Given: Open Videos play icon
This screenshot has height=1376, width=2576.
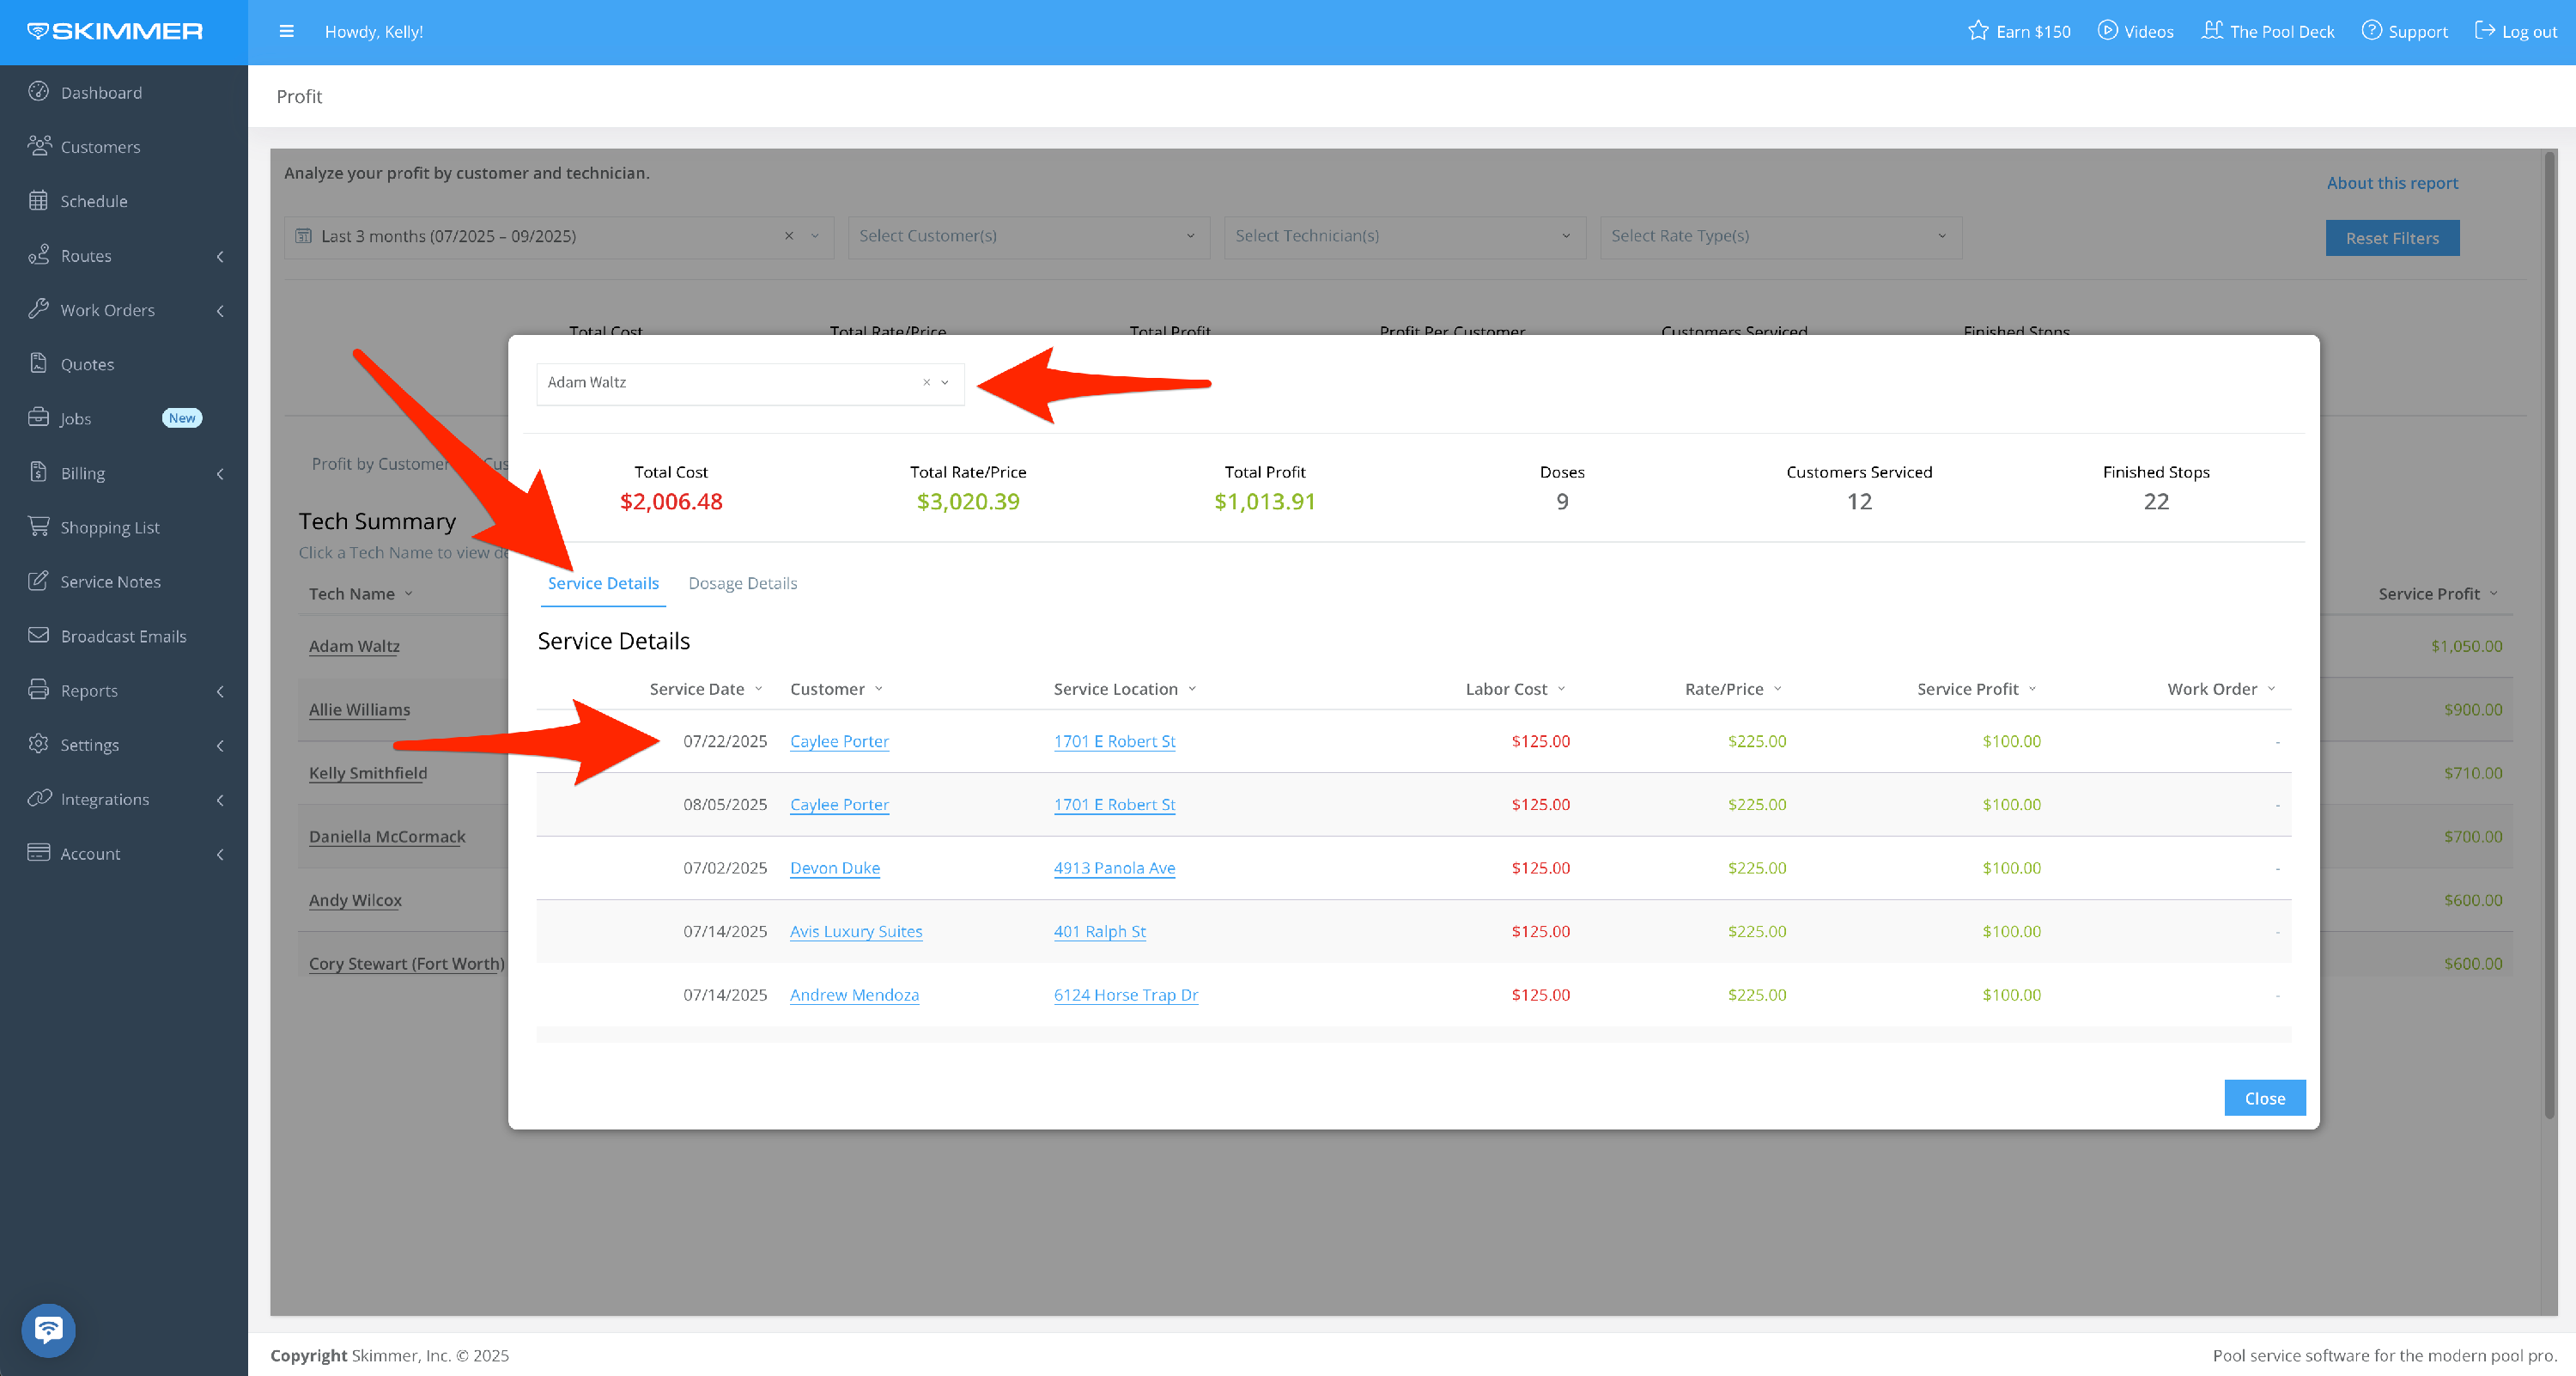Looking at the screenshot, I should click(2107, 31).
